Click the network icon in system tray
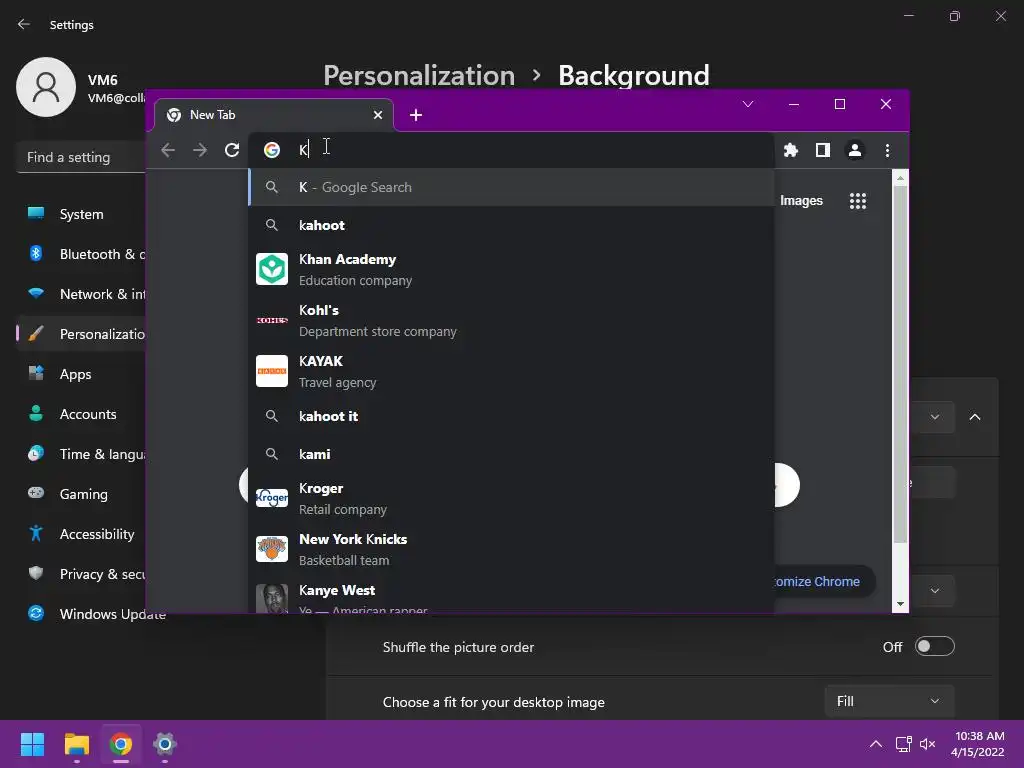 (903, 744)
